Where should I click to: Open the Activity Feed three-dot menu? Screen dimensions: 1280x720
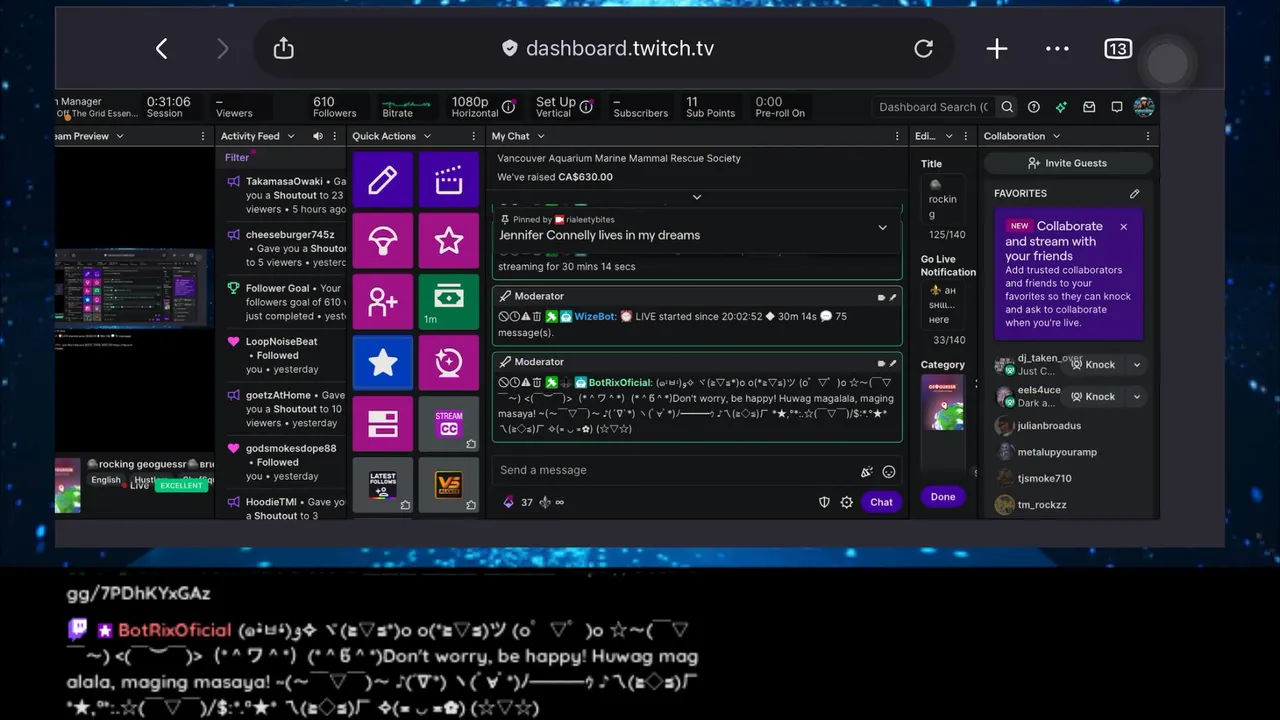(x=337, y=136)
